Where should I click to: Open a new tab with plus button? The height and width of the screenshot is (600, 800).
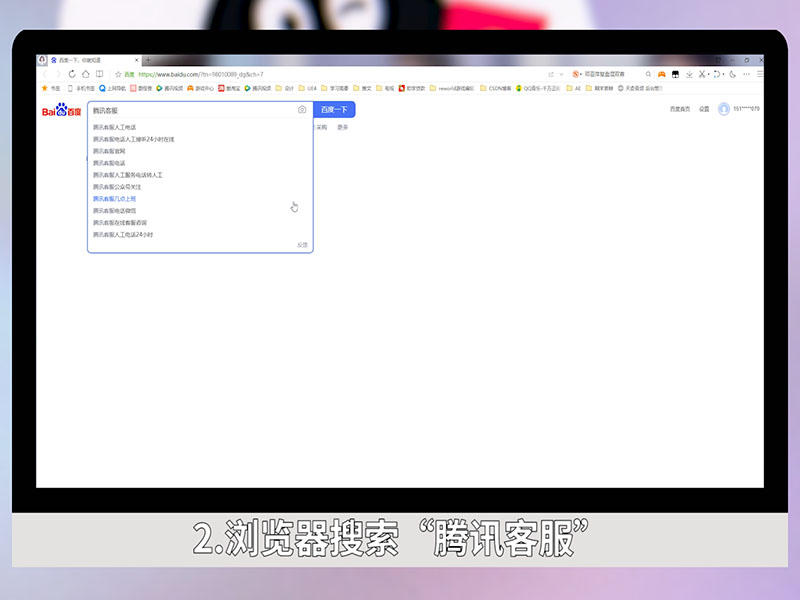click(148, 60)
